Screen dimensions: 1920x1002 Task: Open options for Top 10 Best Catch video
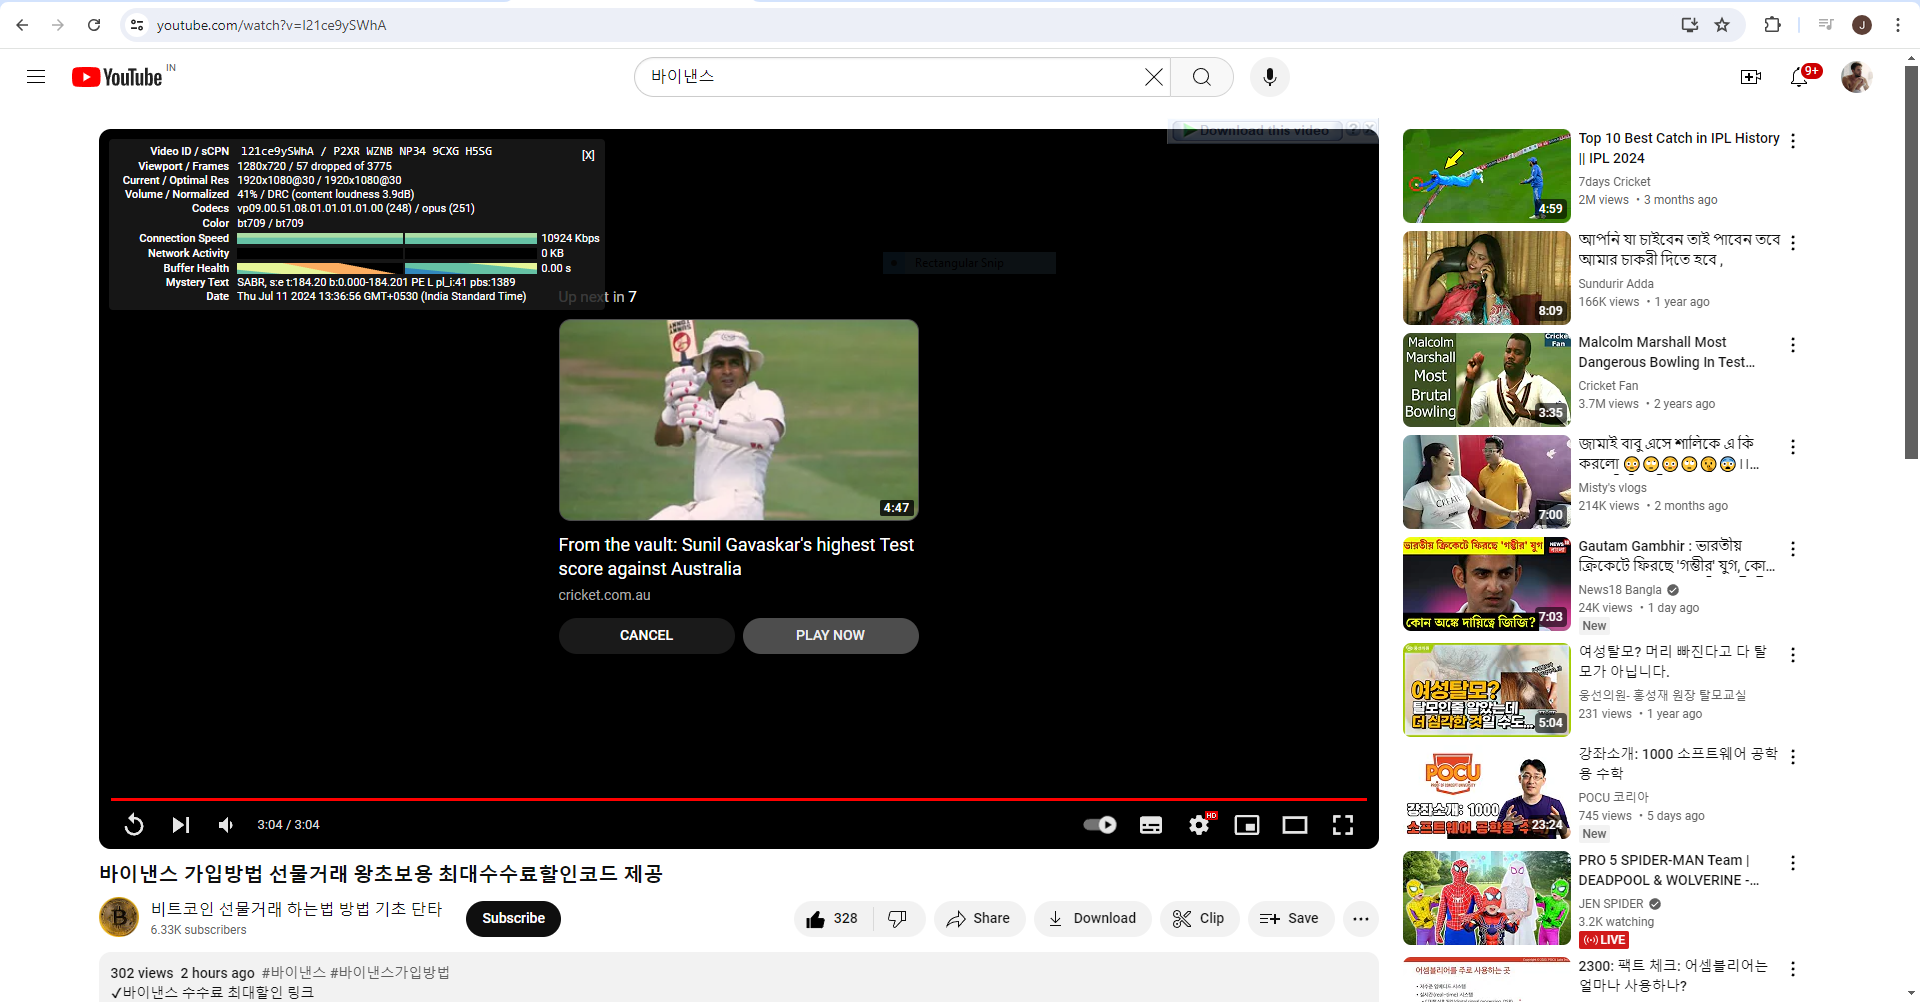[x=1793, y=141]
